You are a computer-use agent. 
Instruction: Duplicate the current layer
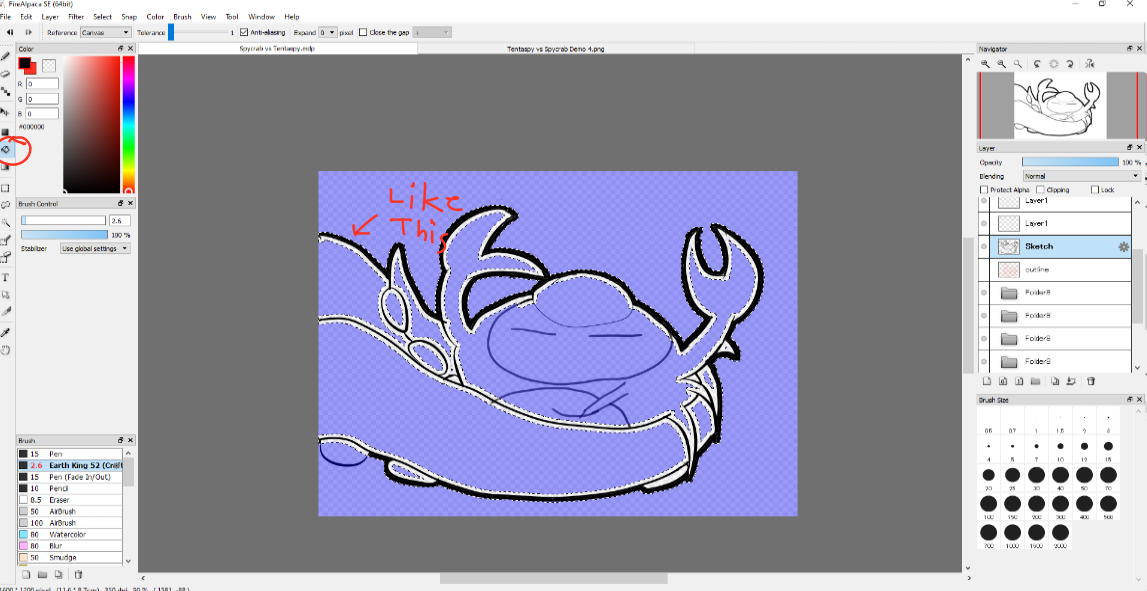pos(1054,381)
